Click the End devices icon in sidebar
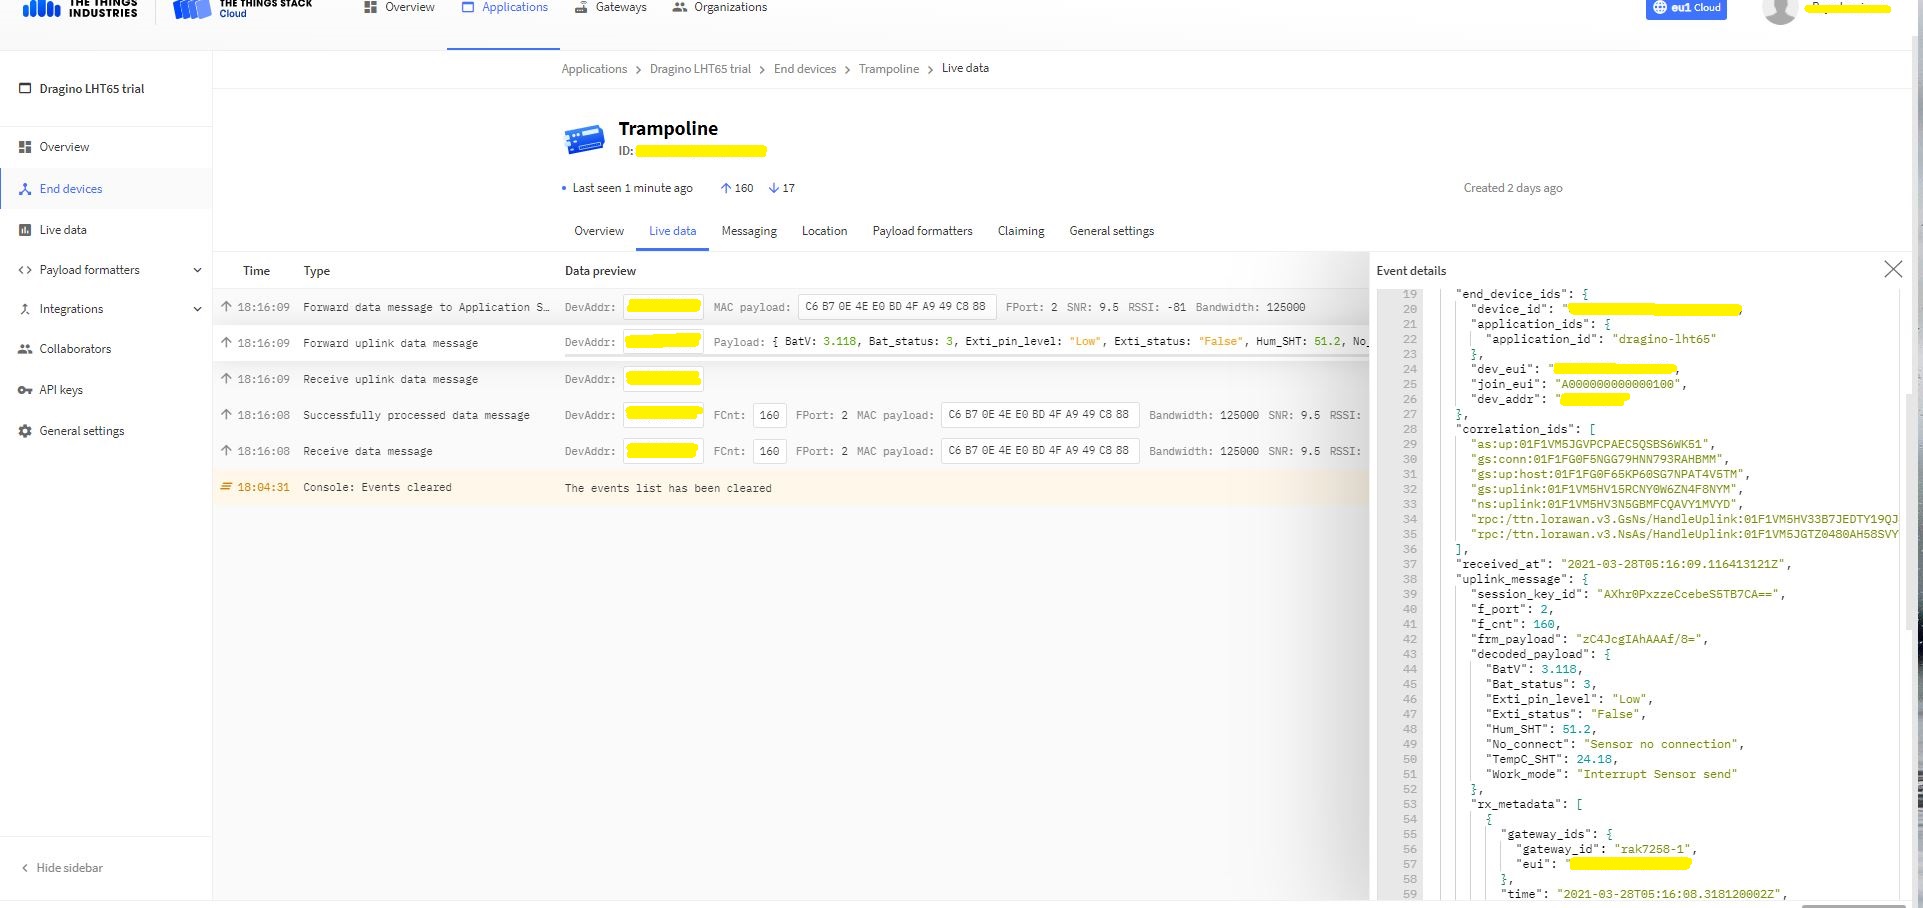 (x=25, y=189)
